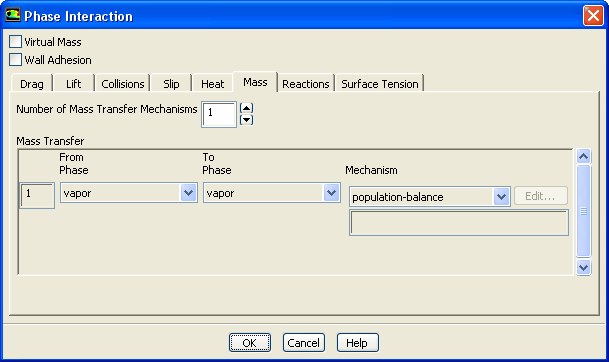Open the From Phase dropdown
Screen dimensions: 609x362
129,193
